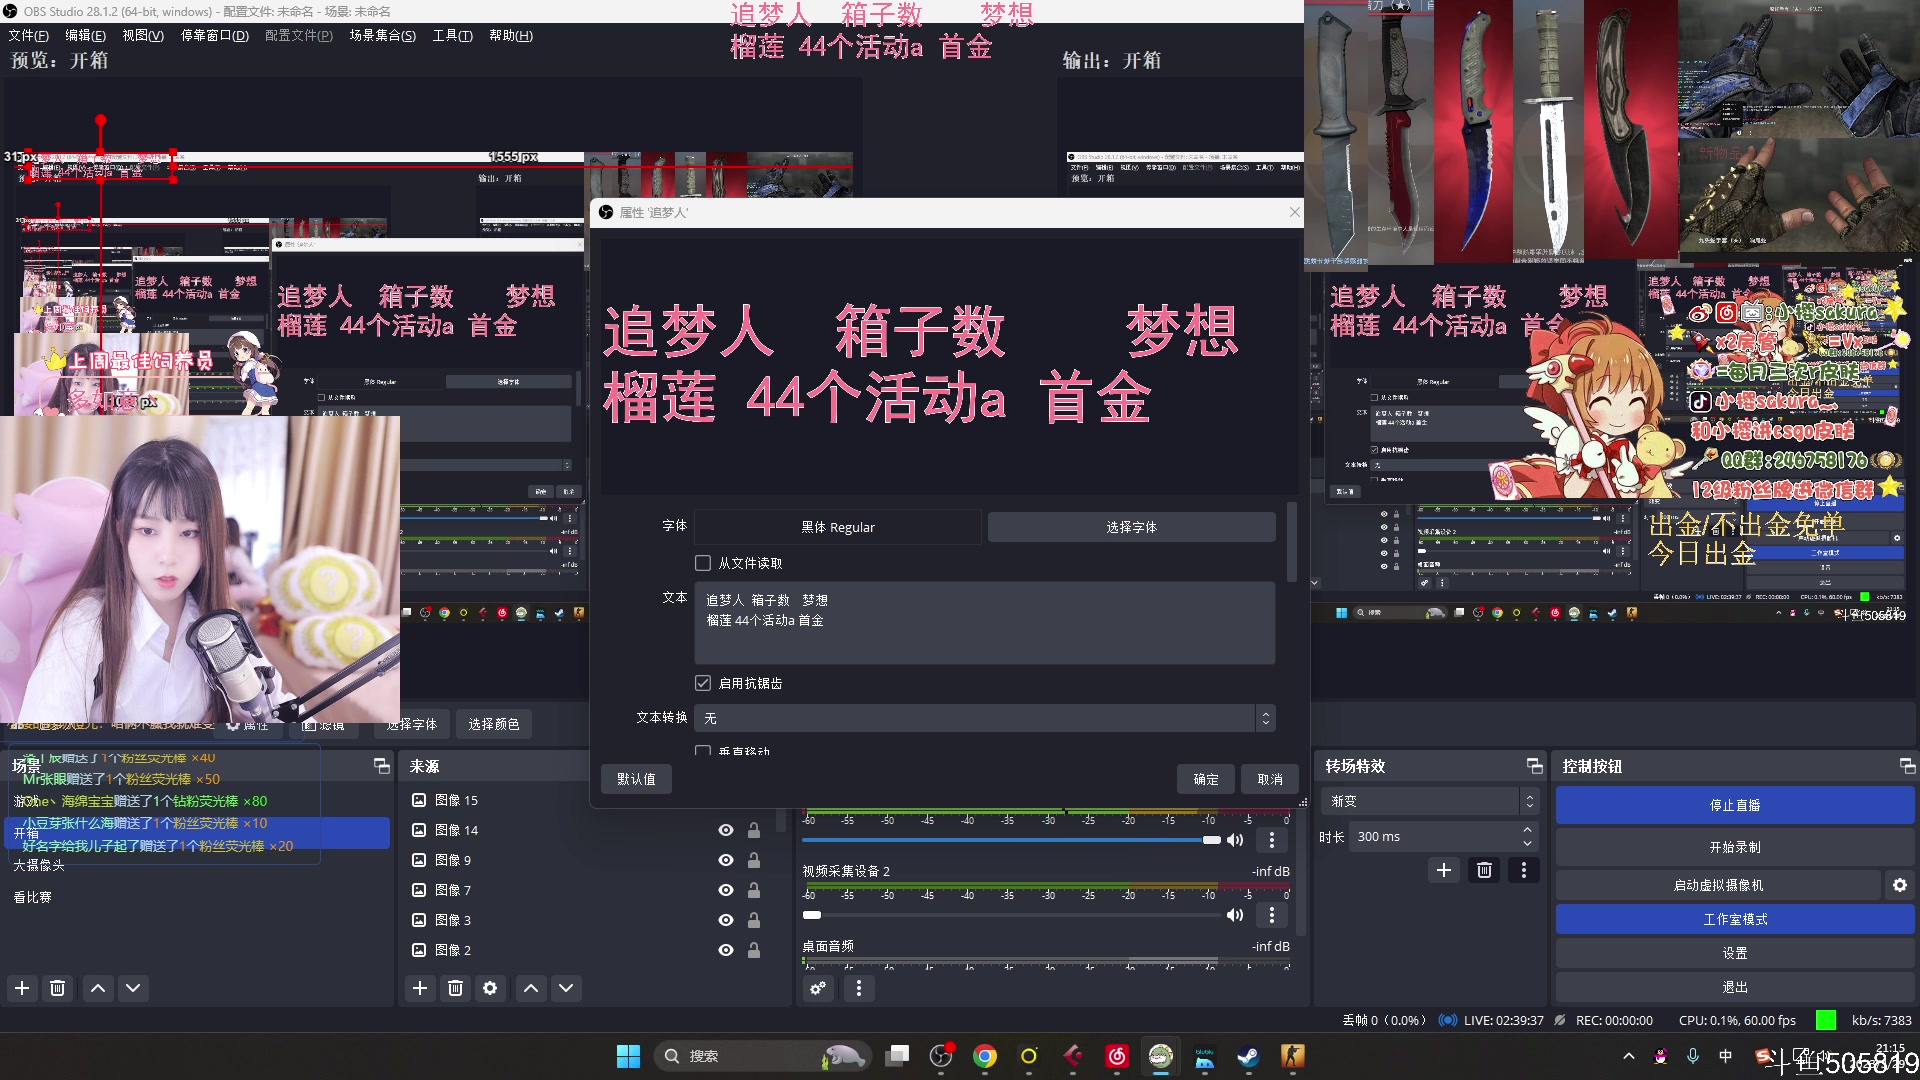Click 选择字体 button in properties dialog
Image resolution: width=1920 pixels, height=1080 pixels.
tap(1131, 527)
